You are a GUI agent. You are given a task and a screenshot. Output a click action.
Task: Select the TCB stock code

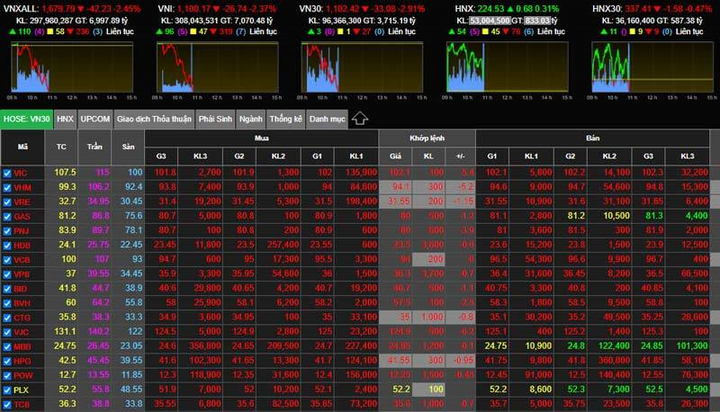pos(22,403)
